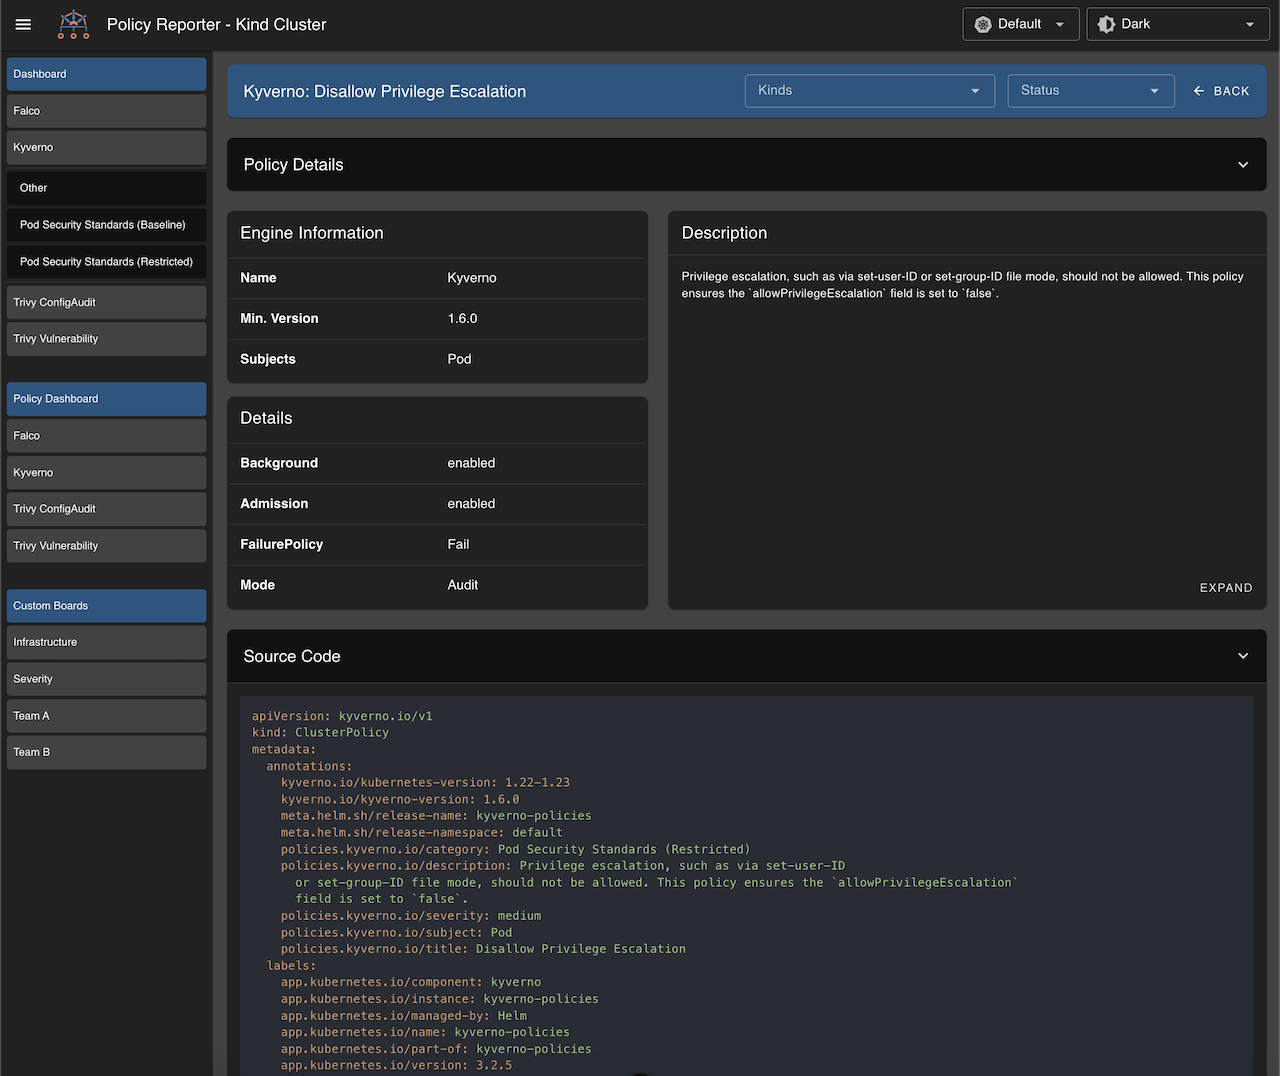Click the Policy Details heading
1280x1076 pixels.
[293, 165]
